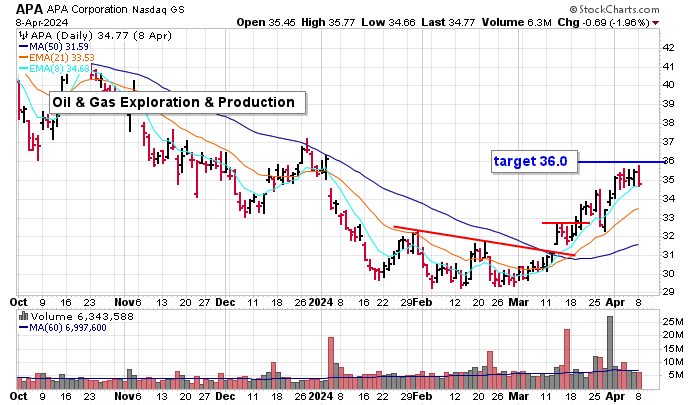Click the 'Chg -0.69 (-1.96%)' value
The width and height of the screenshot is (700, 405).
coord(603,22)
